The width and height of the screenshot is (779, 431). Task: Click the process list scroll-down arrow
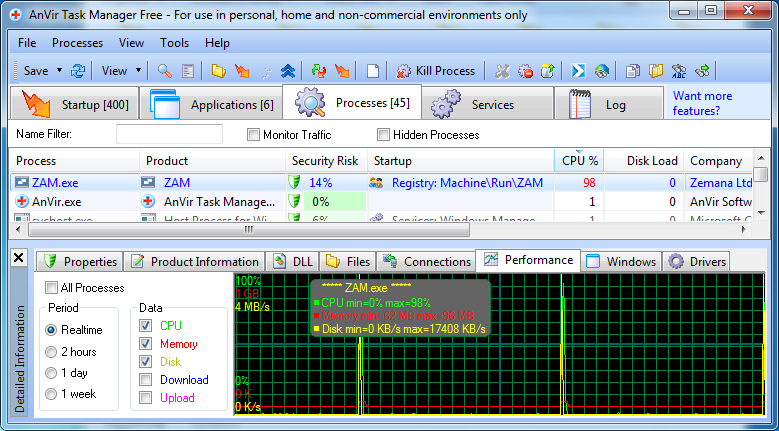(x=761, y=214)
